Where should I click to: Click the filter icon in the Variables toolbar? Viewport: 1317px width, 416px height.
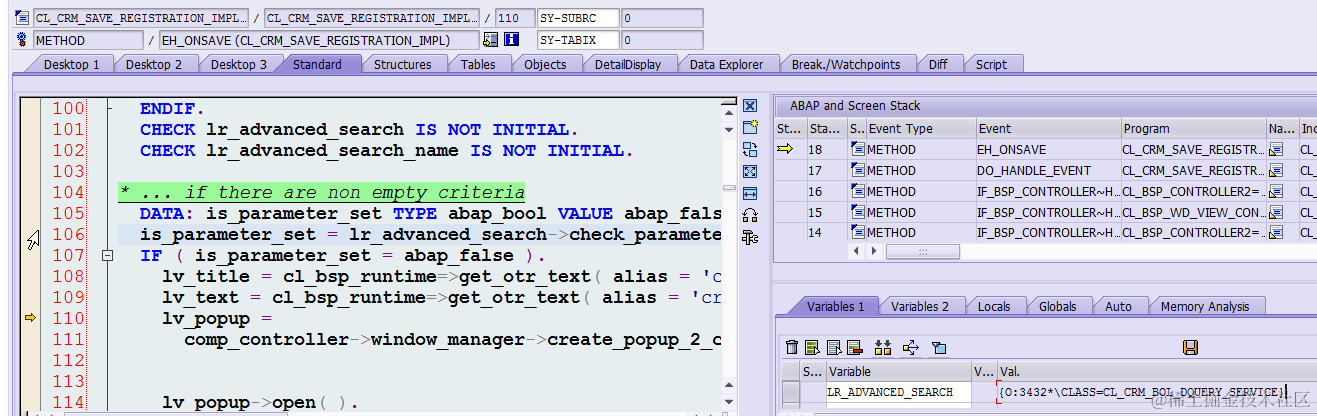(x=939, y=347)
